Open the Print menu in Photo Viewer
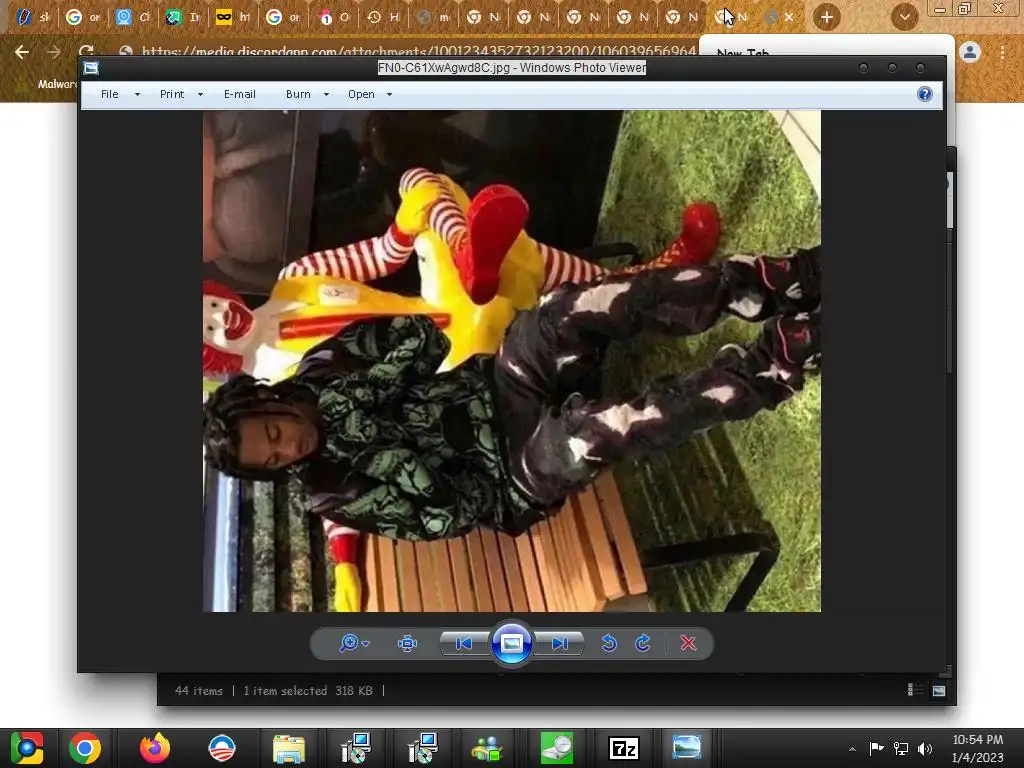Screen dimensions: 1024x768 click(172, 94)
